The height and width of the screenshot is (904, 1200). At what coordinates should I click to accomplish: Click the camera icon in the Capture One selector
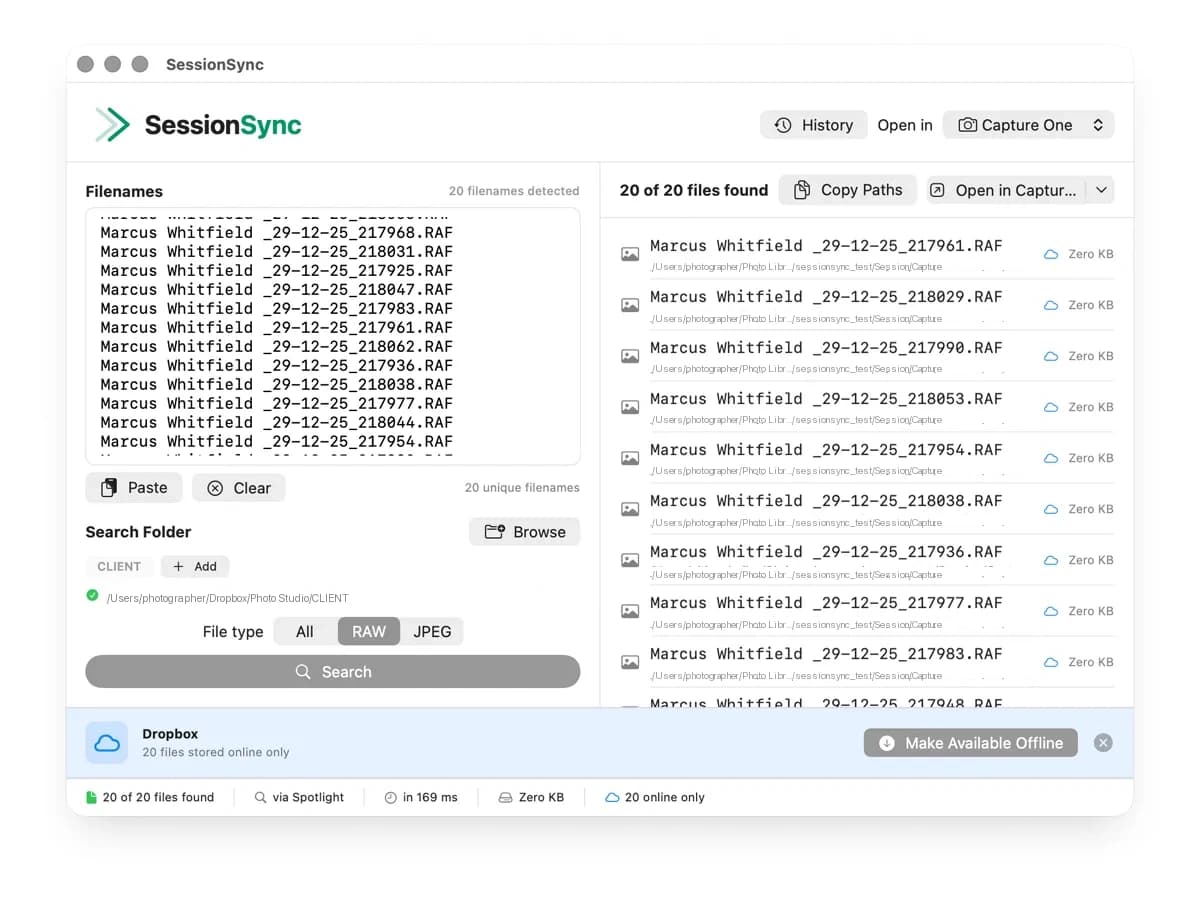tap(966, 124)
